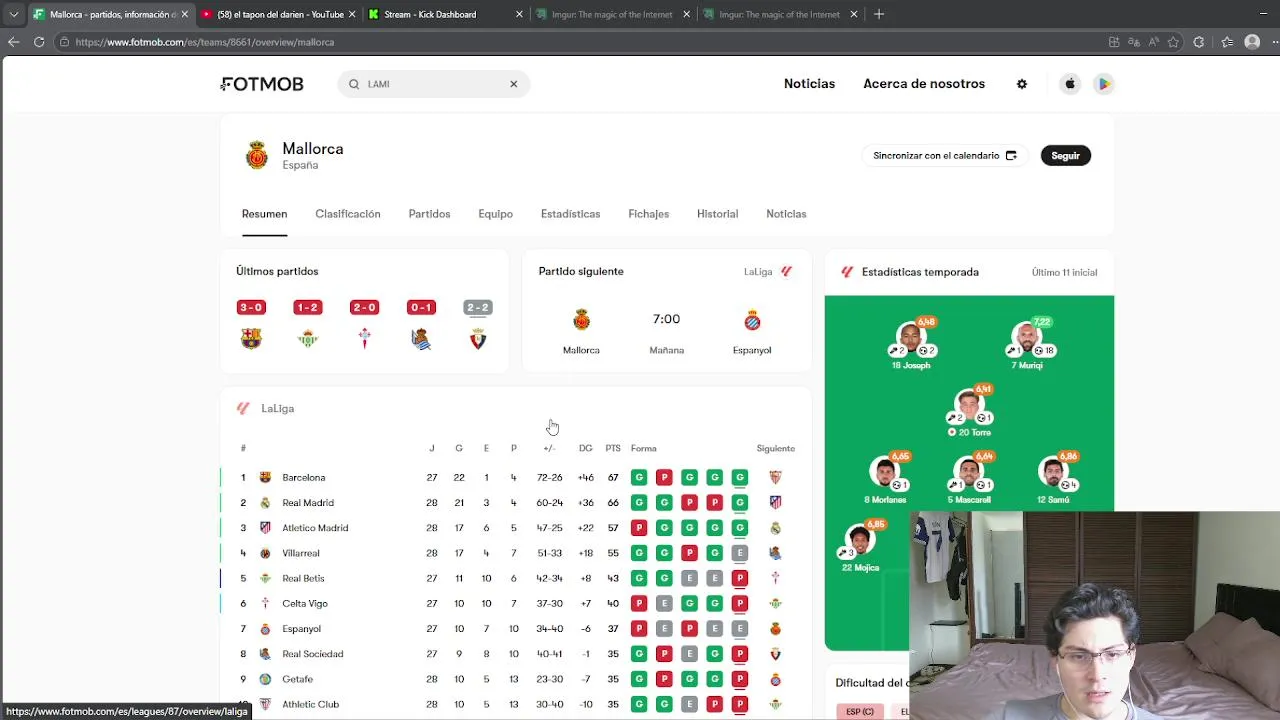1280x720 pixels.
Task: Open Celta Vigo in the standings
Action: point(515,603)
